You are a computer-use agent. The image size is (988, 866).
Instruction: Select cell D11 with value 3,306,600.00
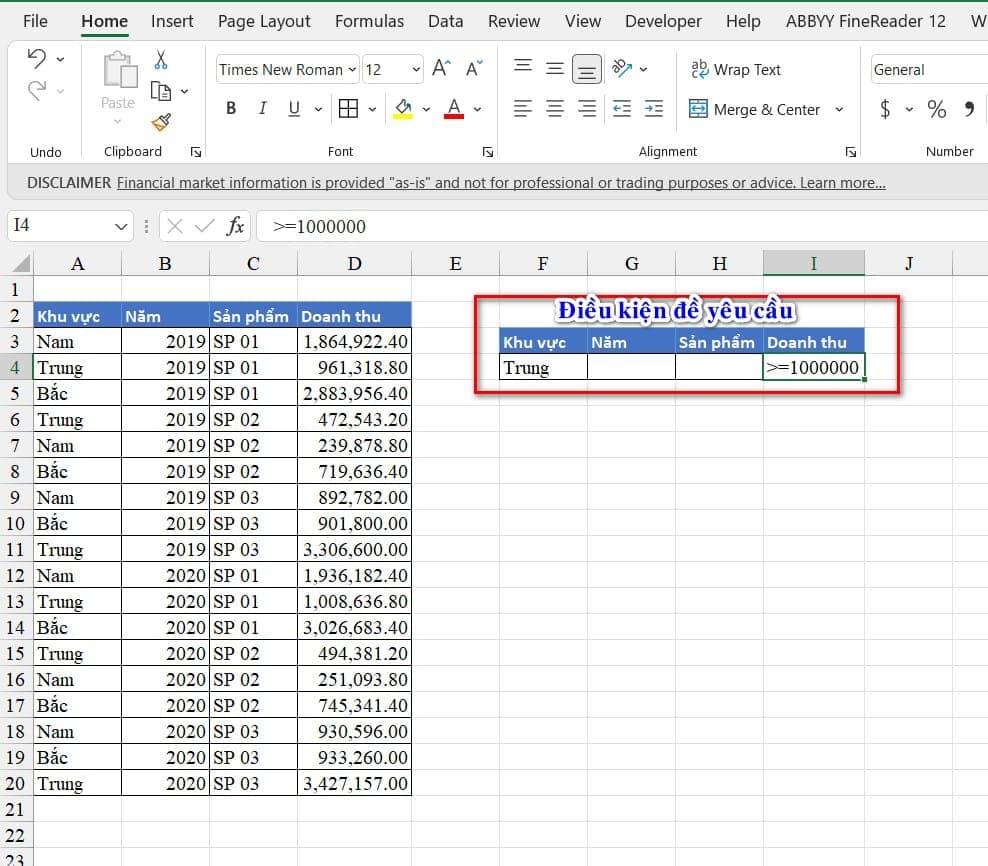coord(354,549)
